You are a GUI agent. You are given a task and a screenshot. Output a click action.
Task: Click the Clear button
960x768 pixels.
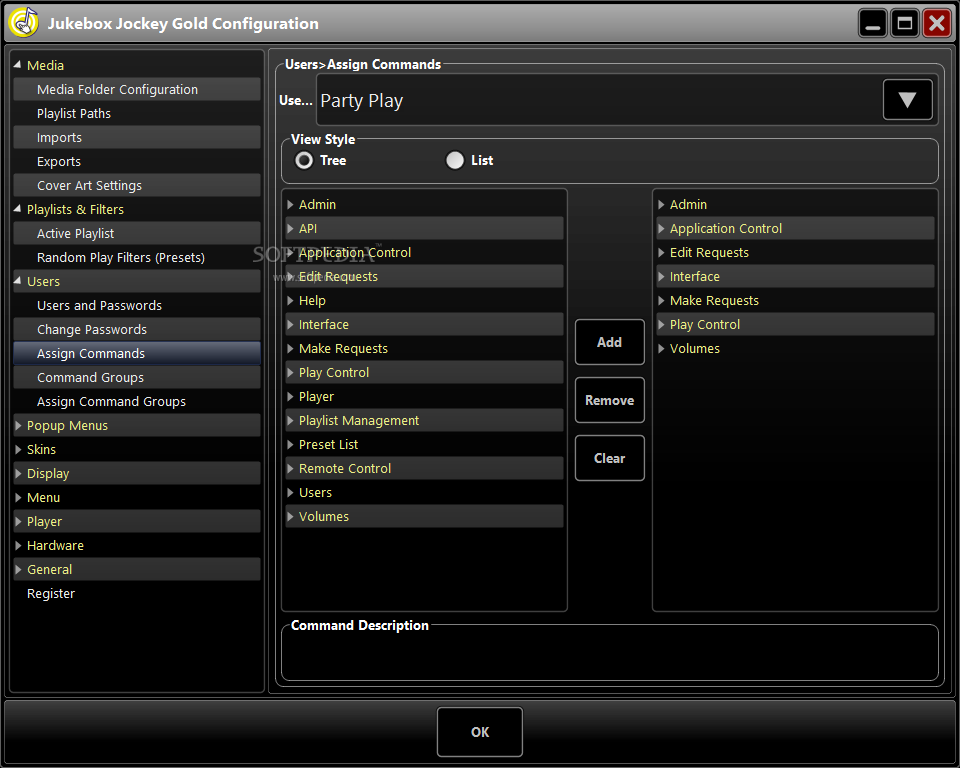[610, 458]
